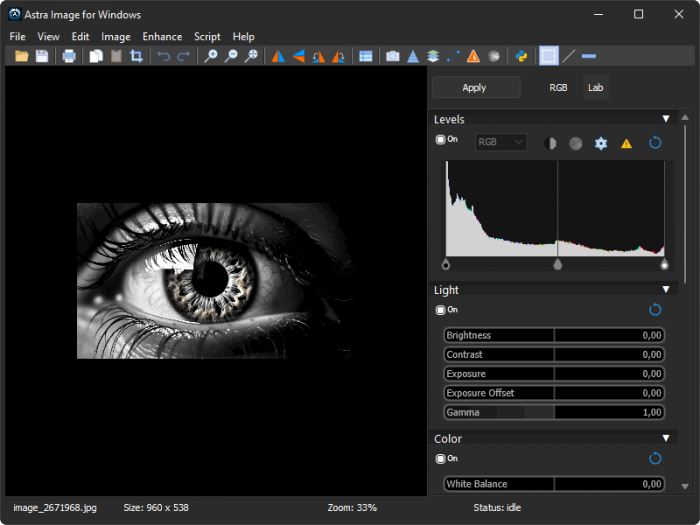This screenshot has width=700, height=525.
Task: Open the RGB channel dropdown
Action: pyautogui.click(x=501, y=142)
